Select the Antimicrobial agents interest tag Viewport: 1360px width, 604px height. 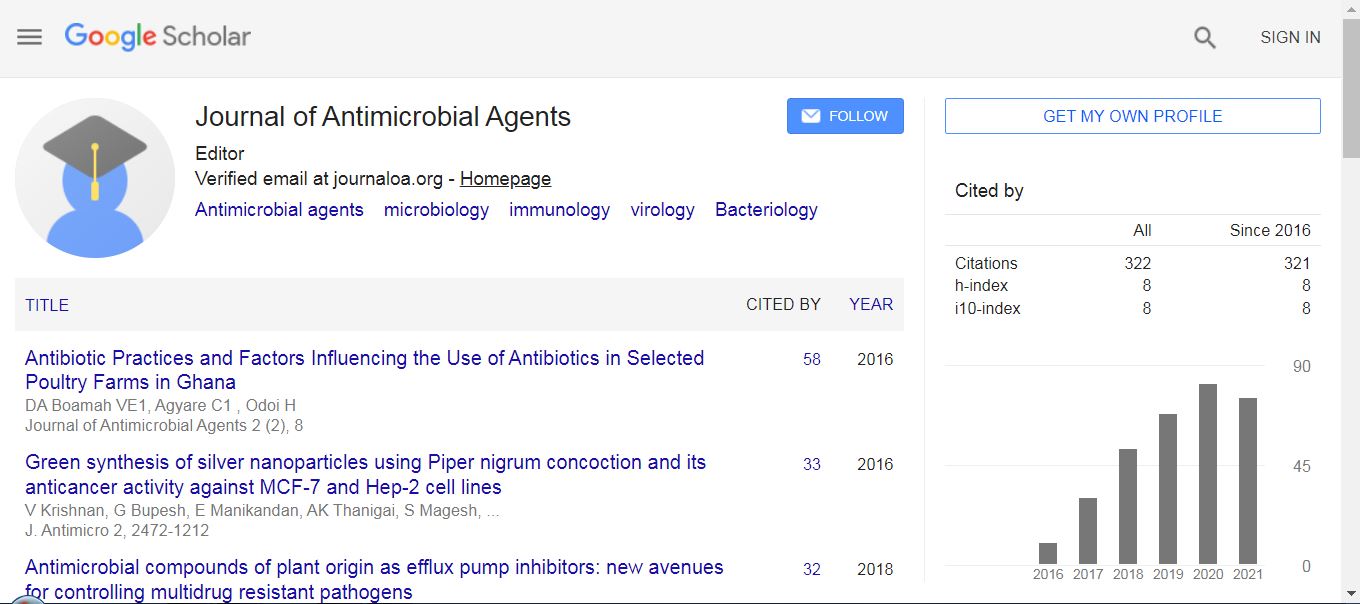click(279, 210)
